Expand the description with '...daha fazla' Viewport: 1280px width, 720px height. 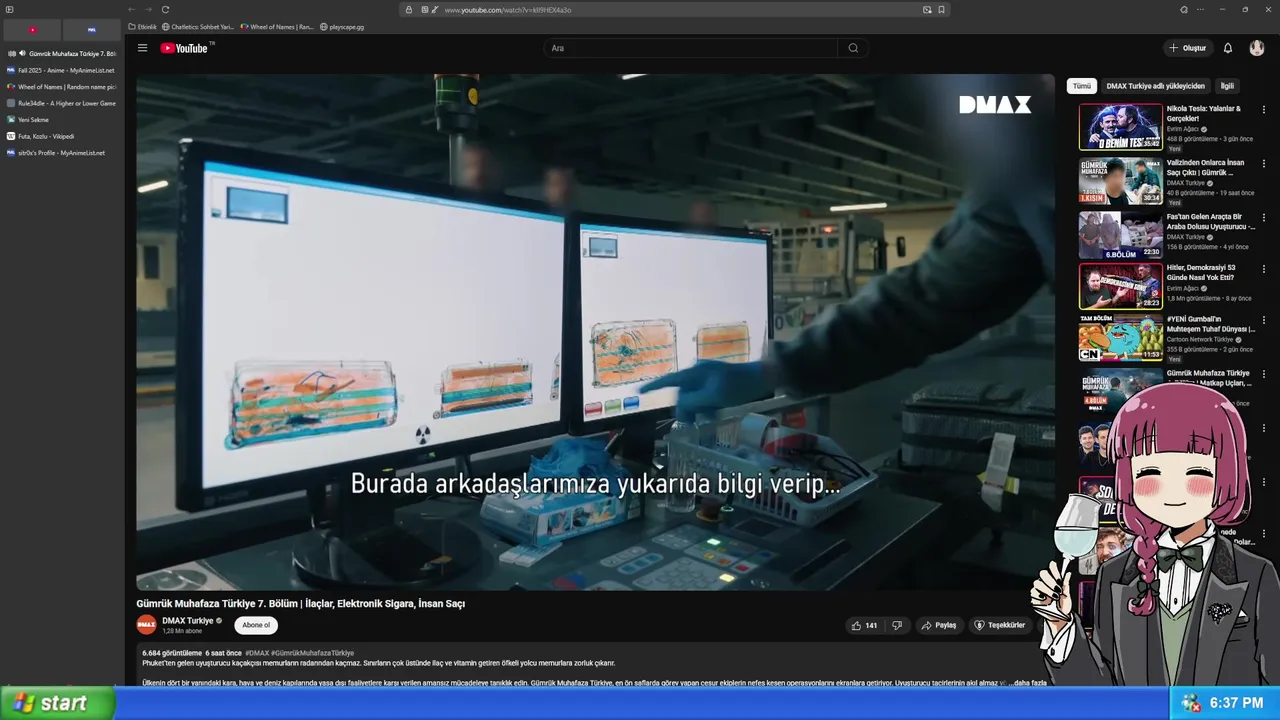[1026, 683]
